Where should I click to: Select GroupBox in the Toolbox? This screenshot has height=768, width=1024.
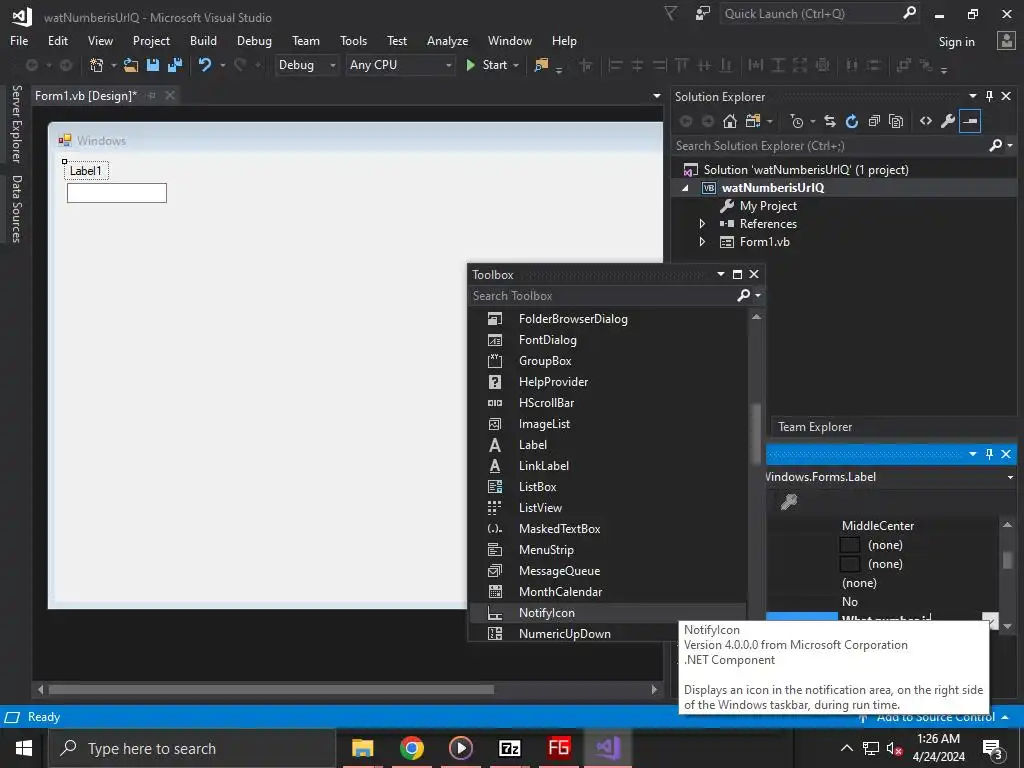607,360
